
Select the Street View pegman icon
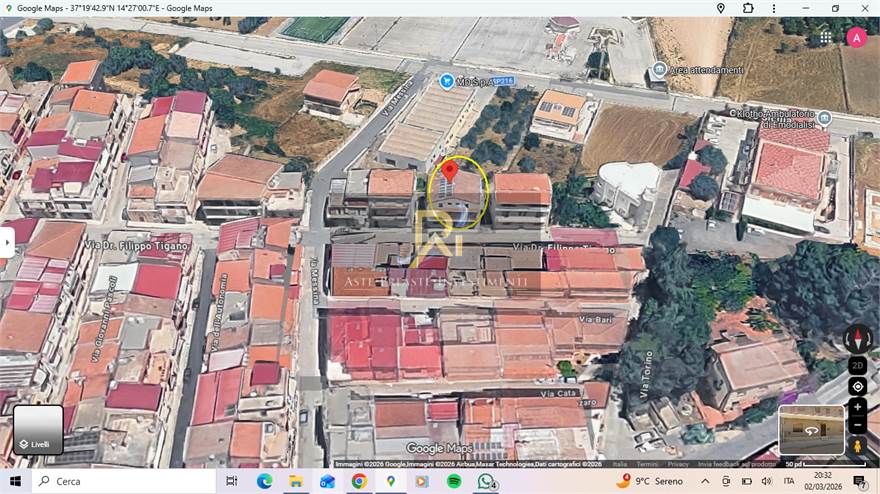click(x=857, y=445)
